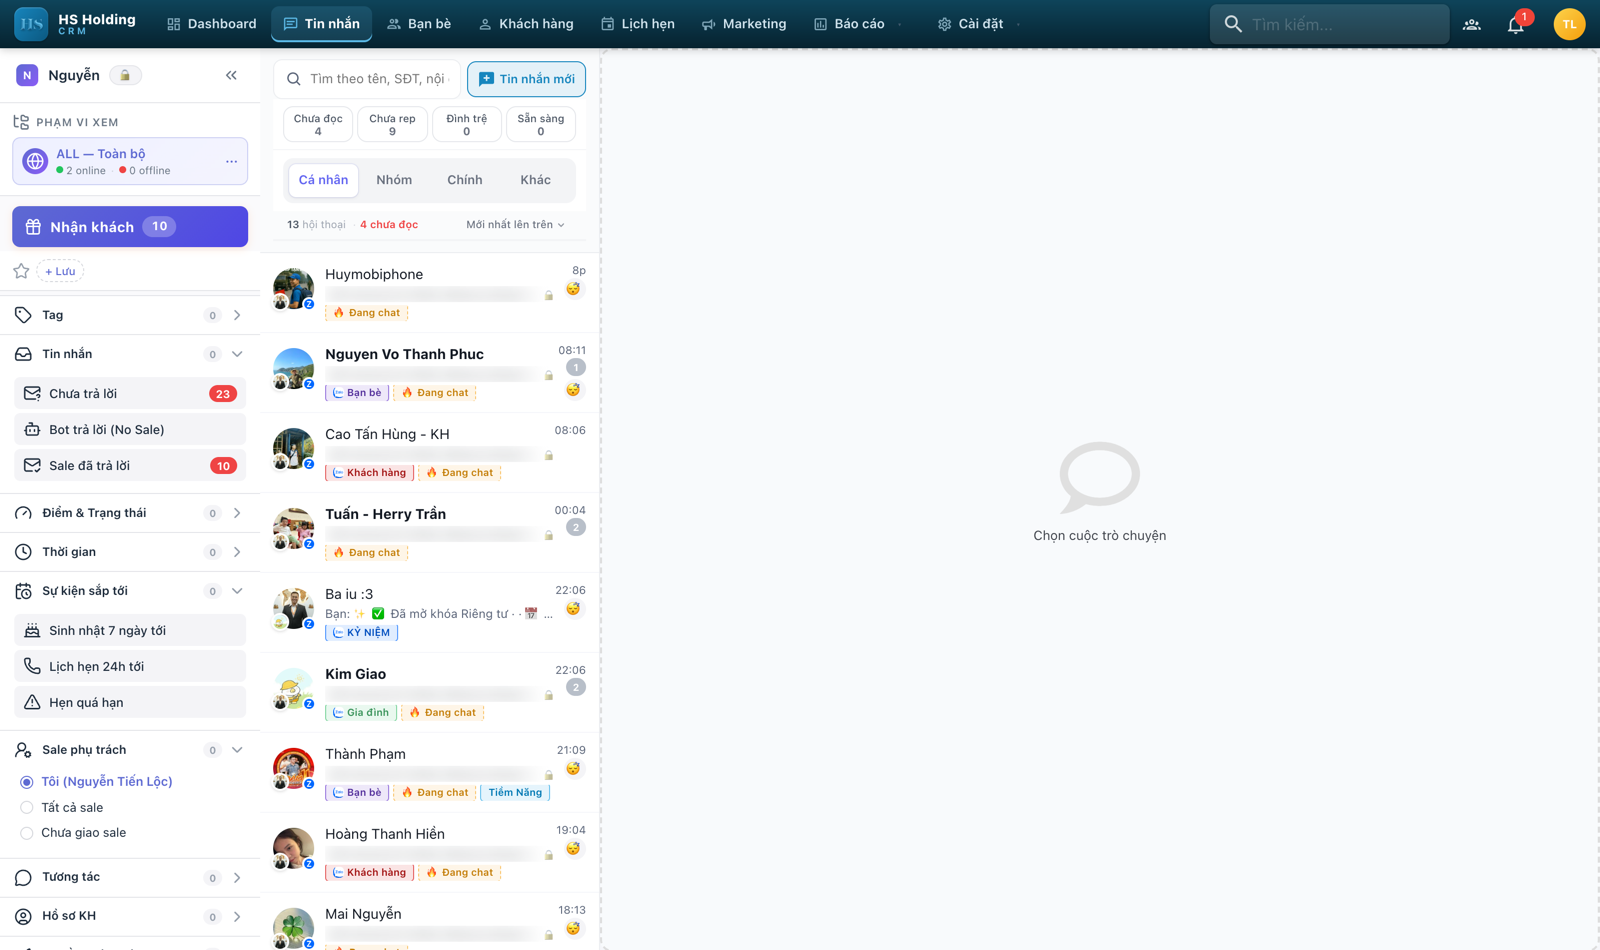Switch to the Nhóm tab

coord(394,180)
